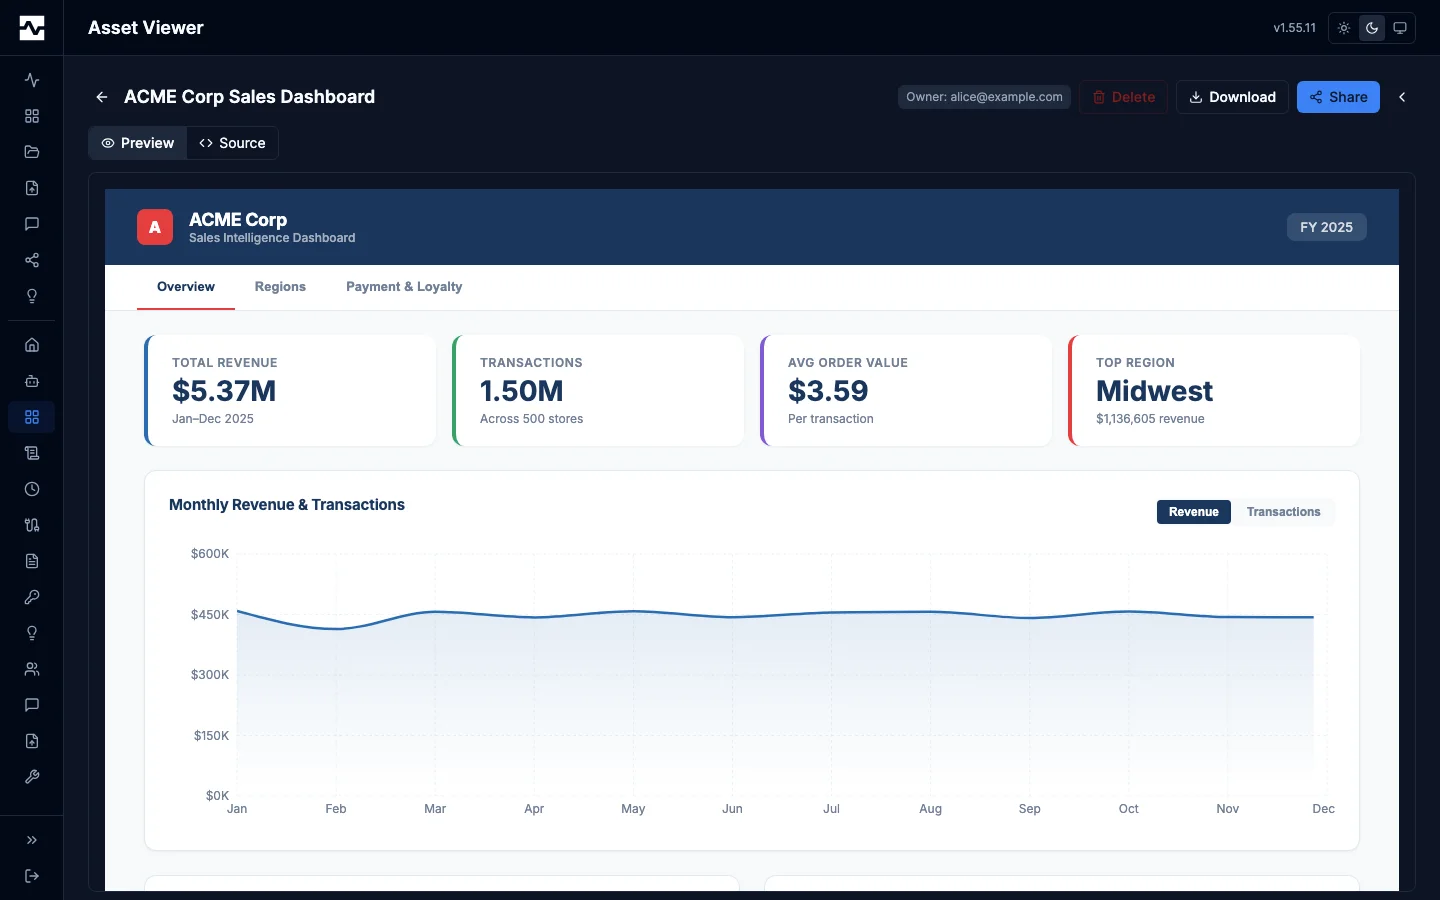Open the clock history icon in the sidebar
Viewport: 1440px width, 900px height.
[31, 489]
